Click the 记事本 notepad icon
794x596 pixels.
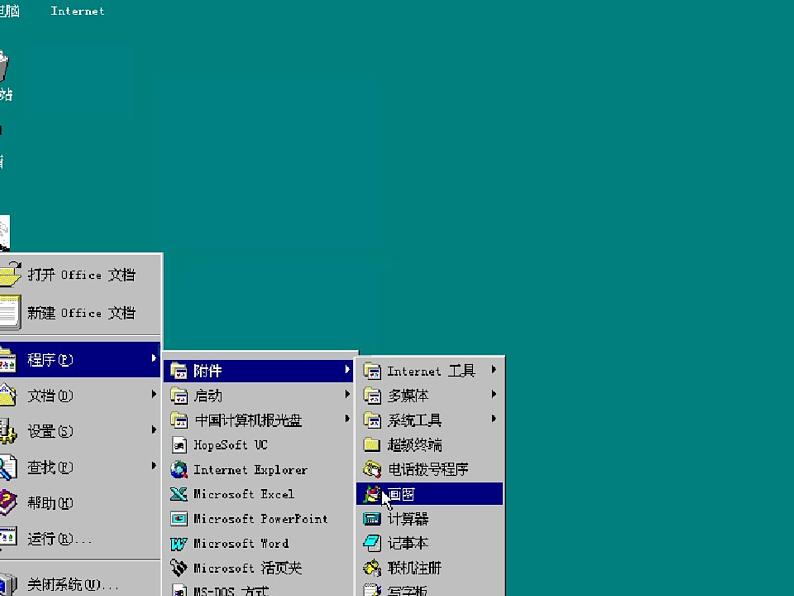pos(372,543)
